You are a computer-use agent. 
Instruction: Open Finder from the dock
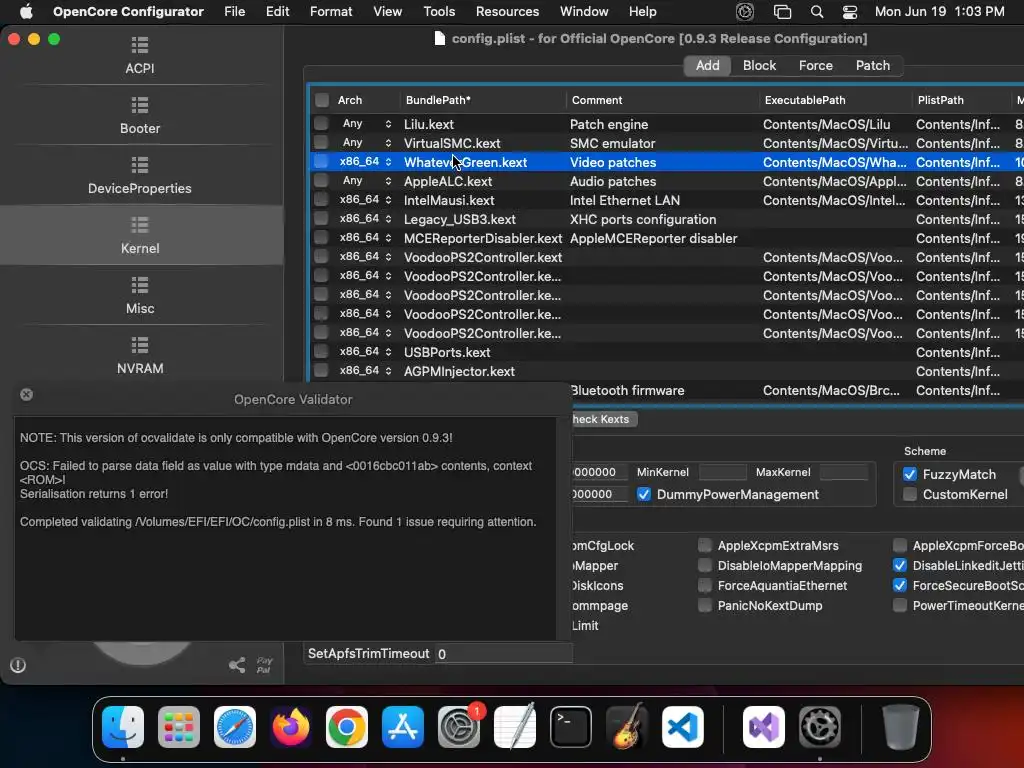pyautogui.click(x=123, y=727)
